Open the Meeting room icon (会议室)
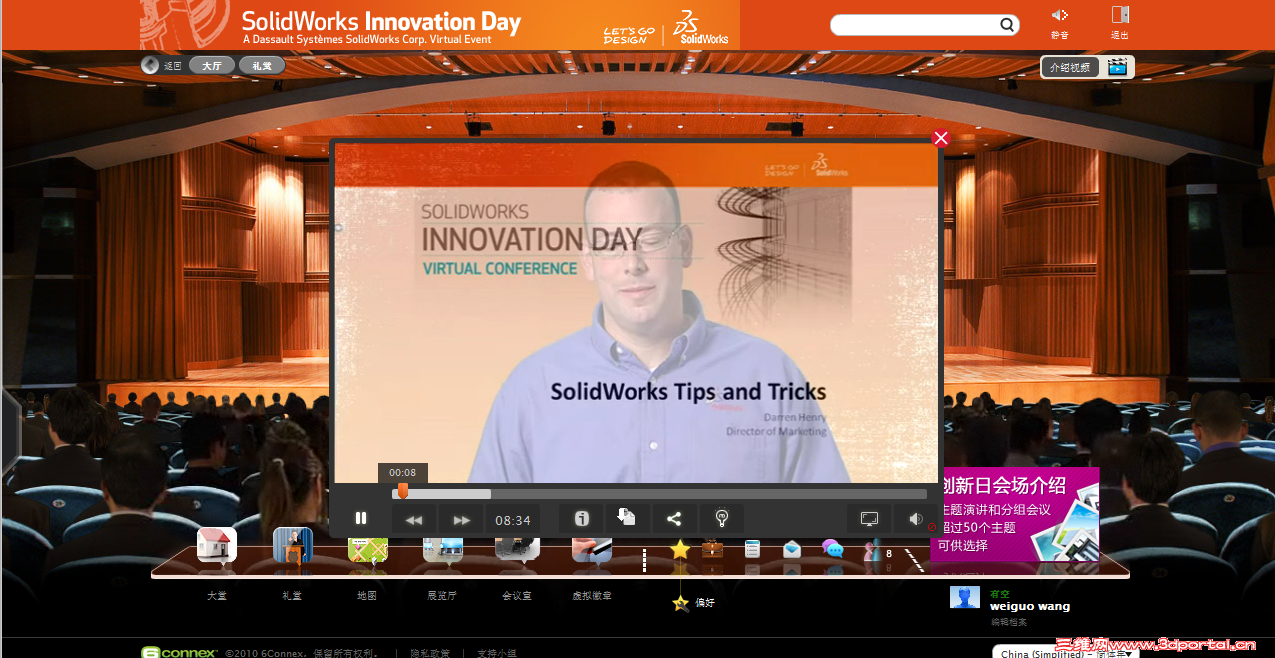1275x658 pixels. [x=517, y=549]
